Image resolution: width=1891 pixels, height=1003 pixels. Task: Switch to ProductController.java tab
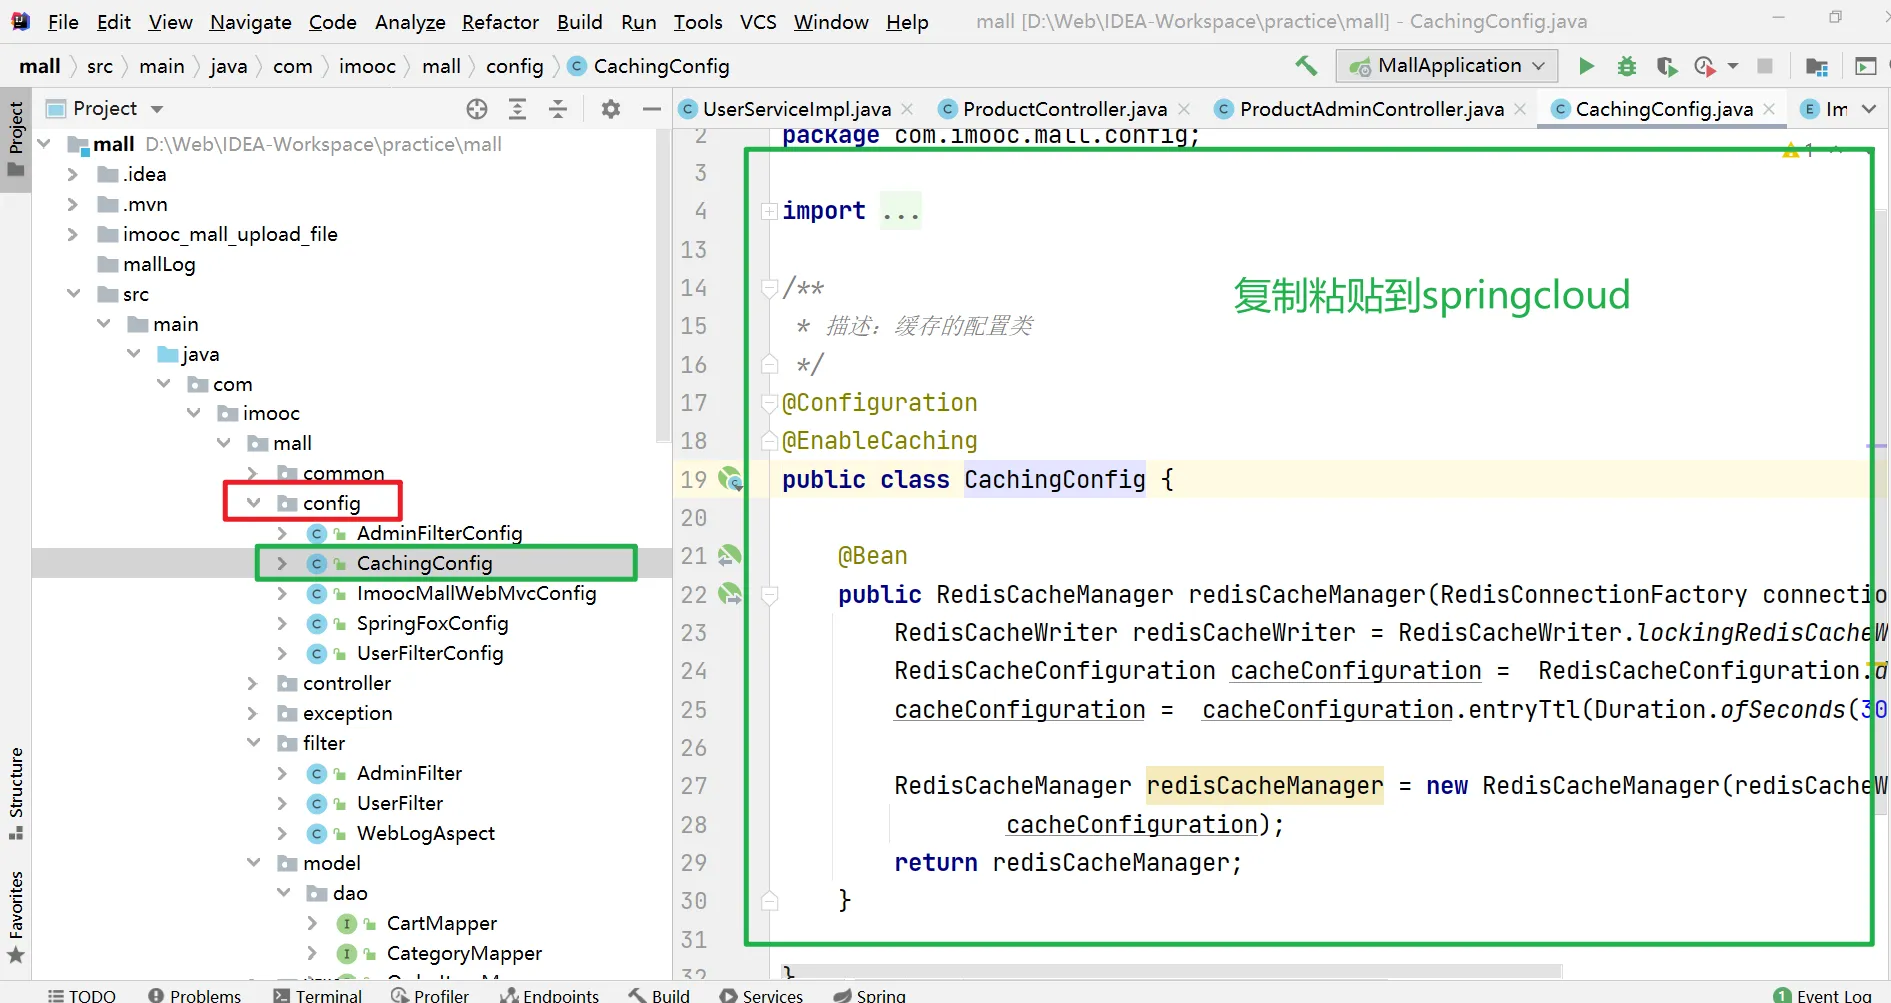pos(1064,109)
